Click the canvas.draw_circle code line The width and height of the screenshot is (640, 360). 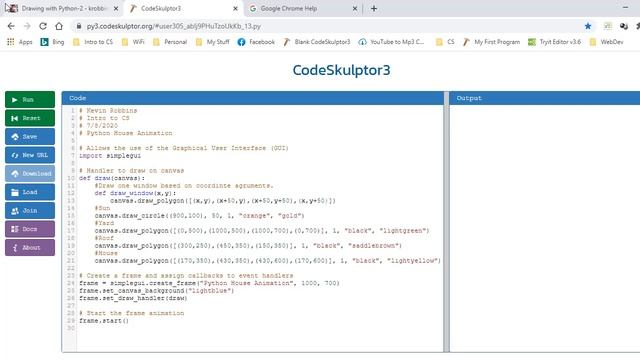point(200,216)
